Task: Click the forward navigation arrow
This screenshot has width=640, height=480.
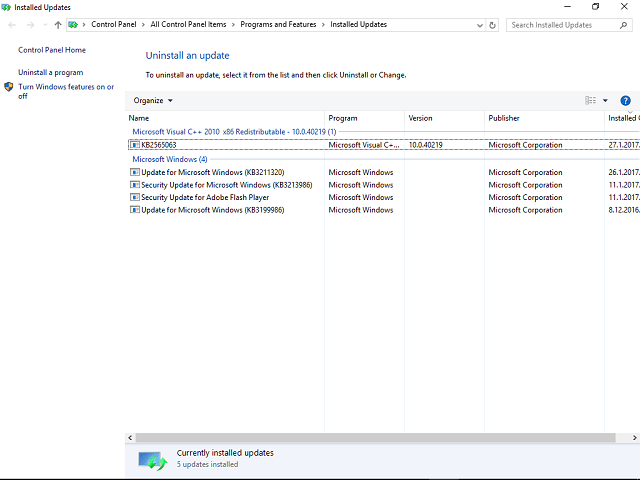Action: [30, 25]
